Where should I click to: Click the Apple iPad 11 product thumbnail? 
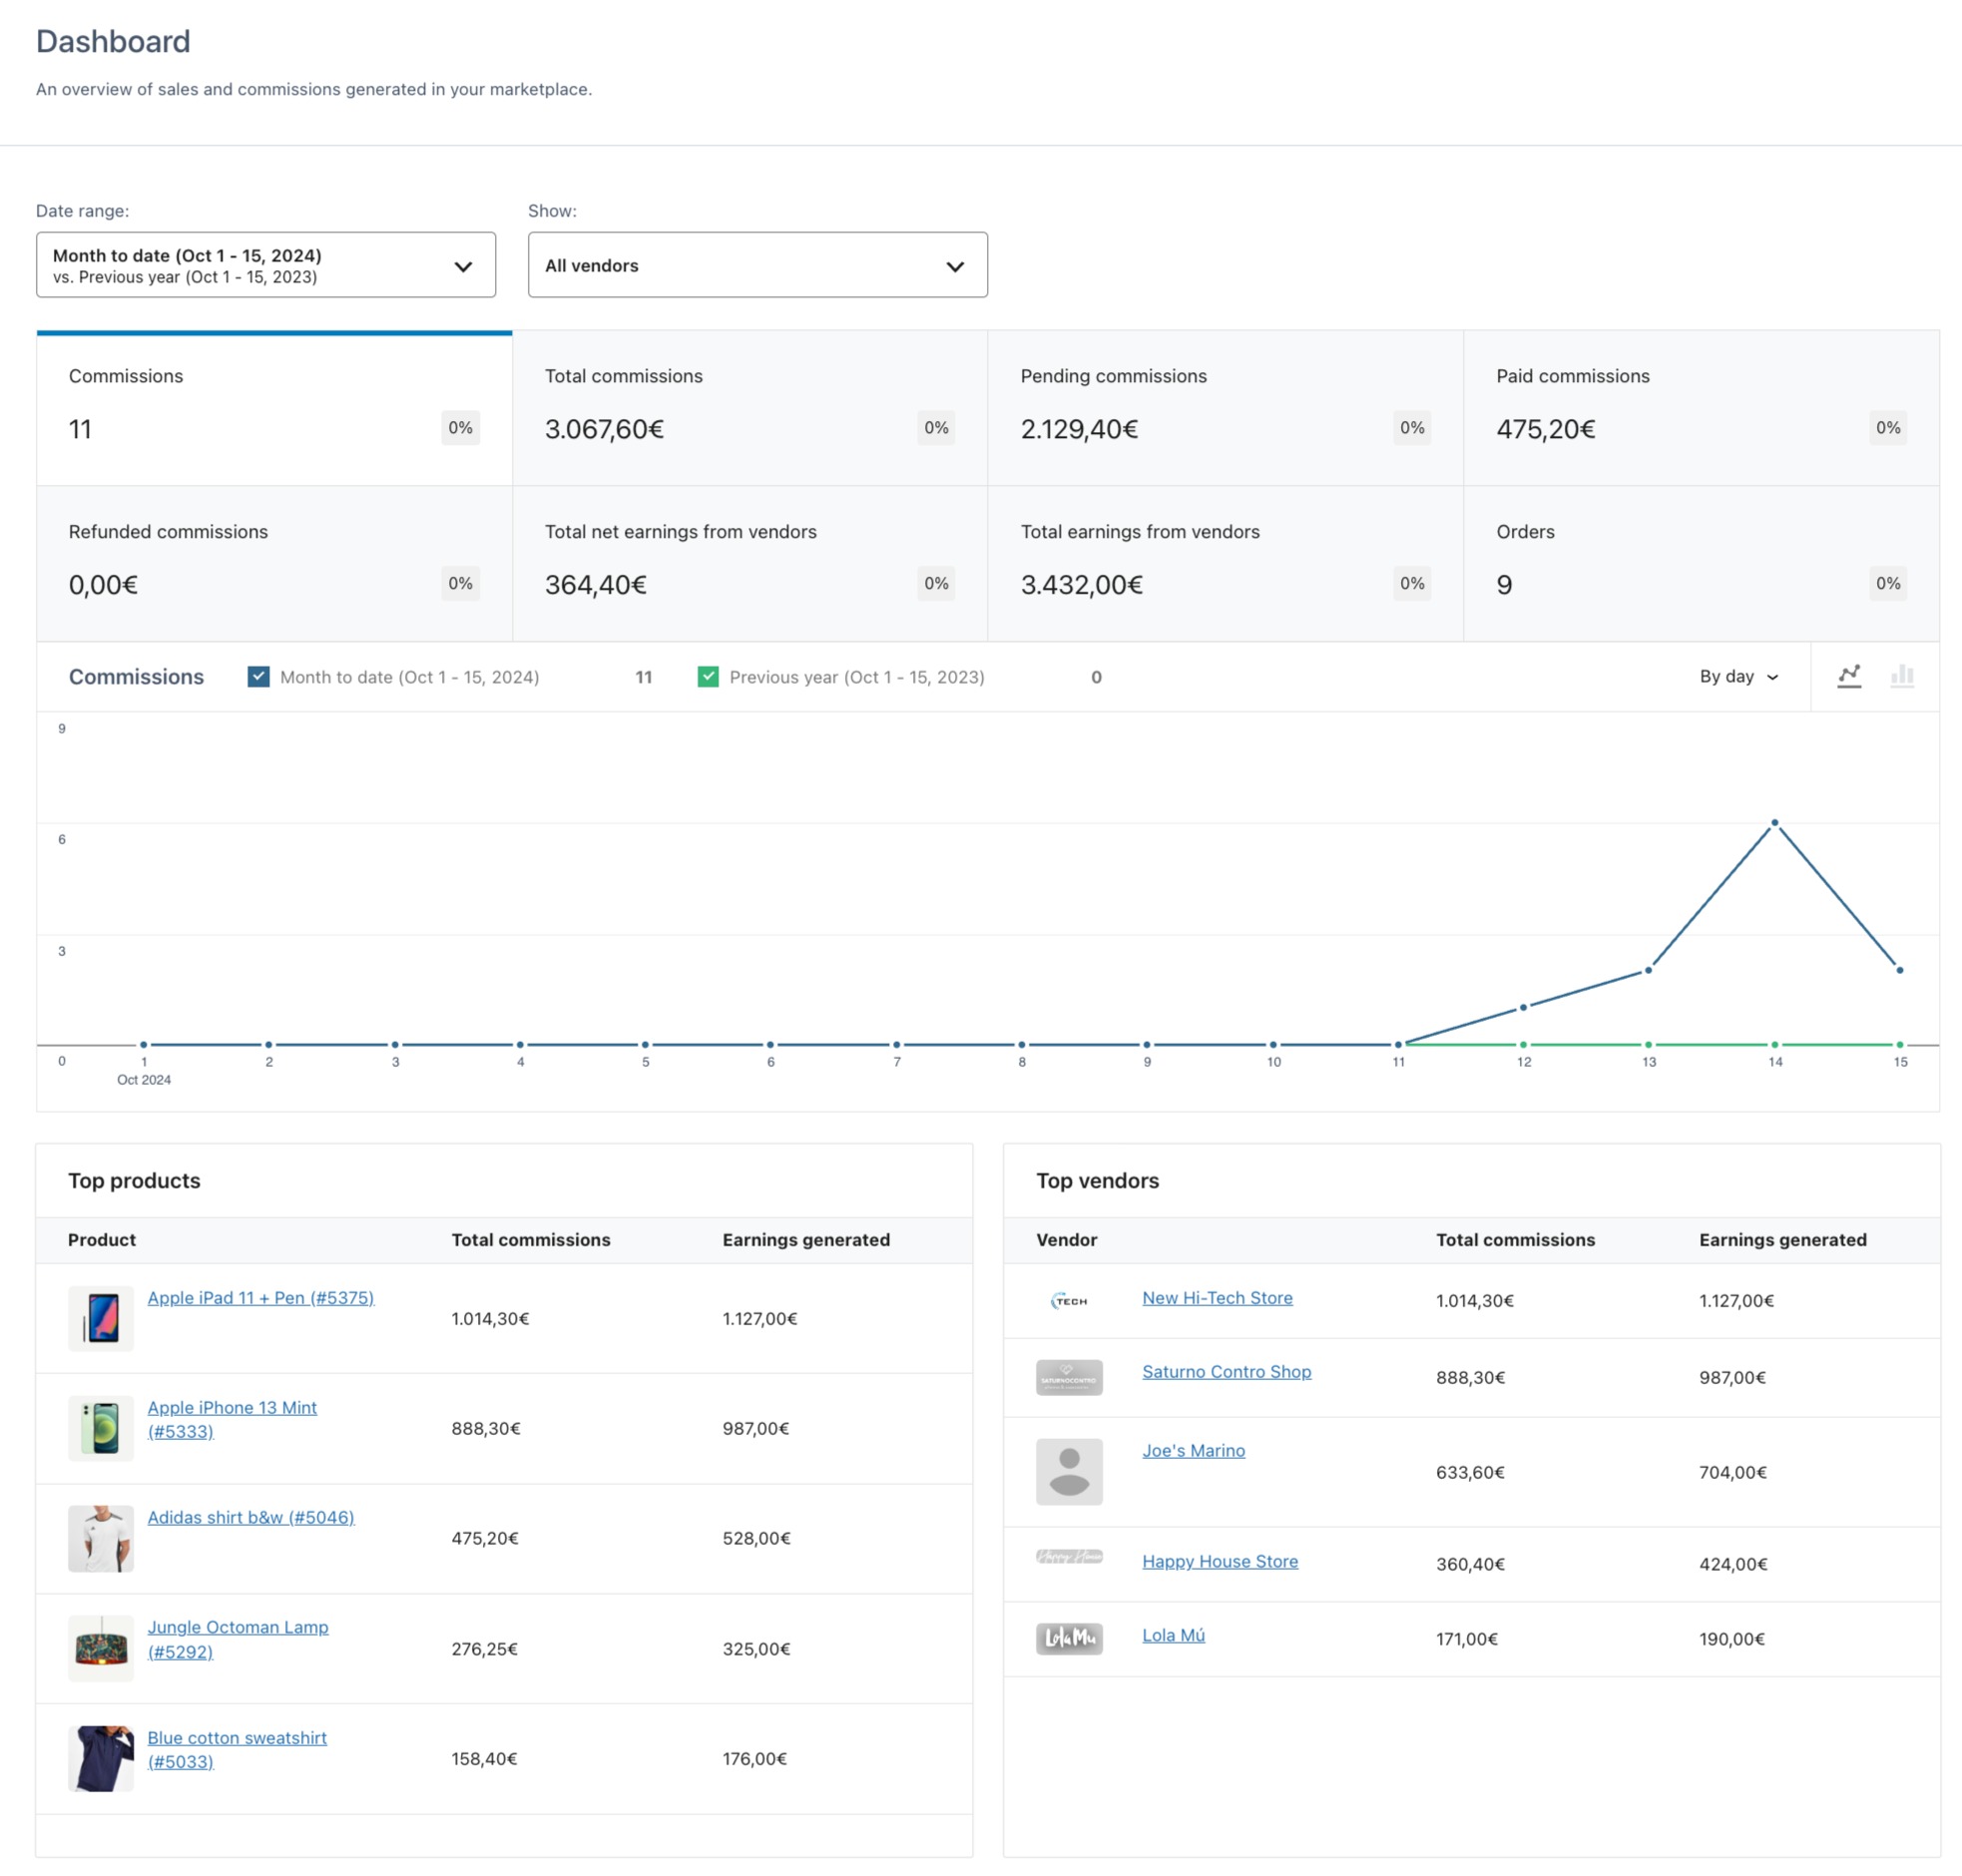pyautogui.click(x=101, y=1318)
